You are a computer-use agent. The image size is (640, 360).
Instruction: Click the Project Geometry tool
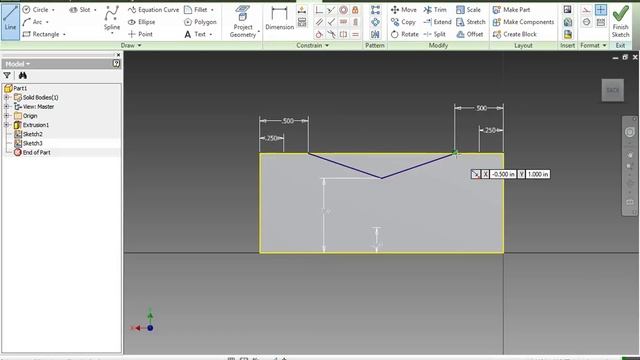243,22
